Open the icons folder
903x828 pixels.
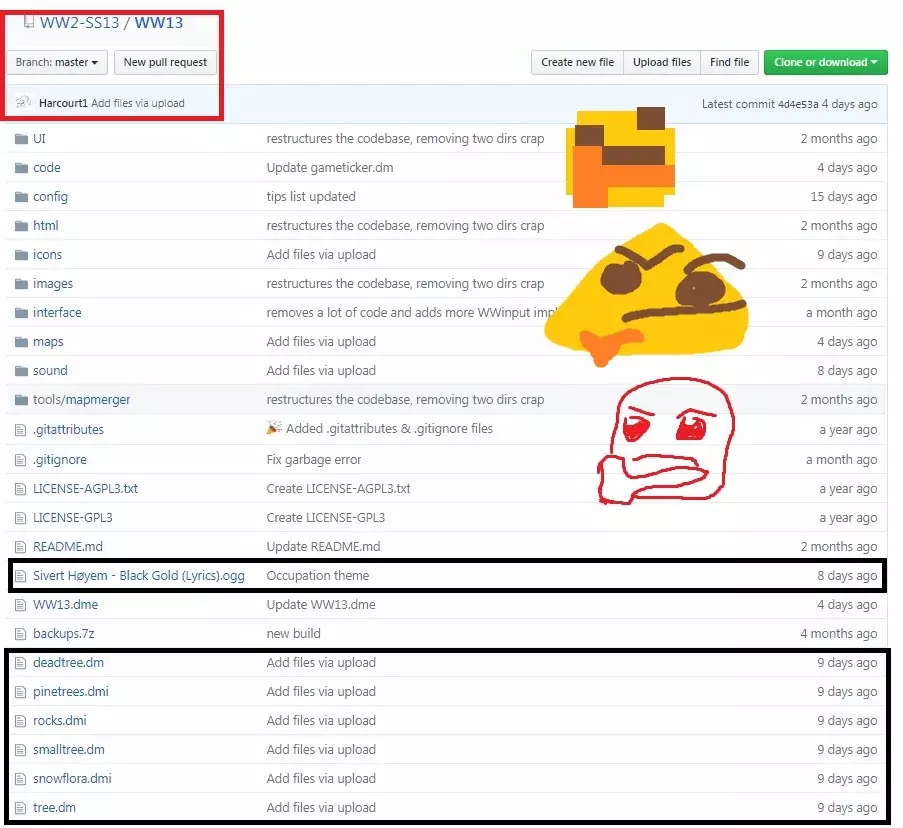pos(47,255)
